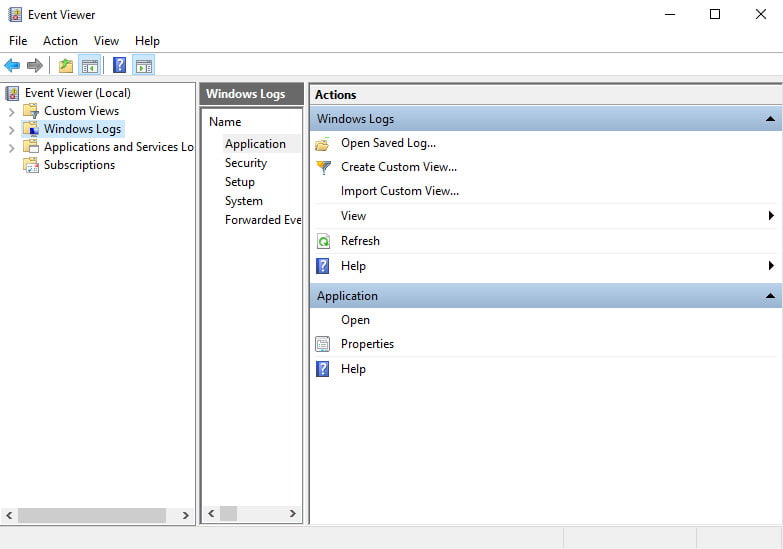The width and height of the screenshot is (783, 549).
Task: Select the Security log in list
Action: [246, 163]
